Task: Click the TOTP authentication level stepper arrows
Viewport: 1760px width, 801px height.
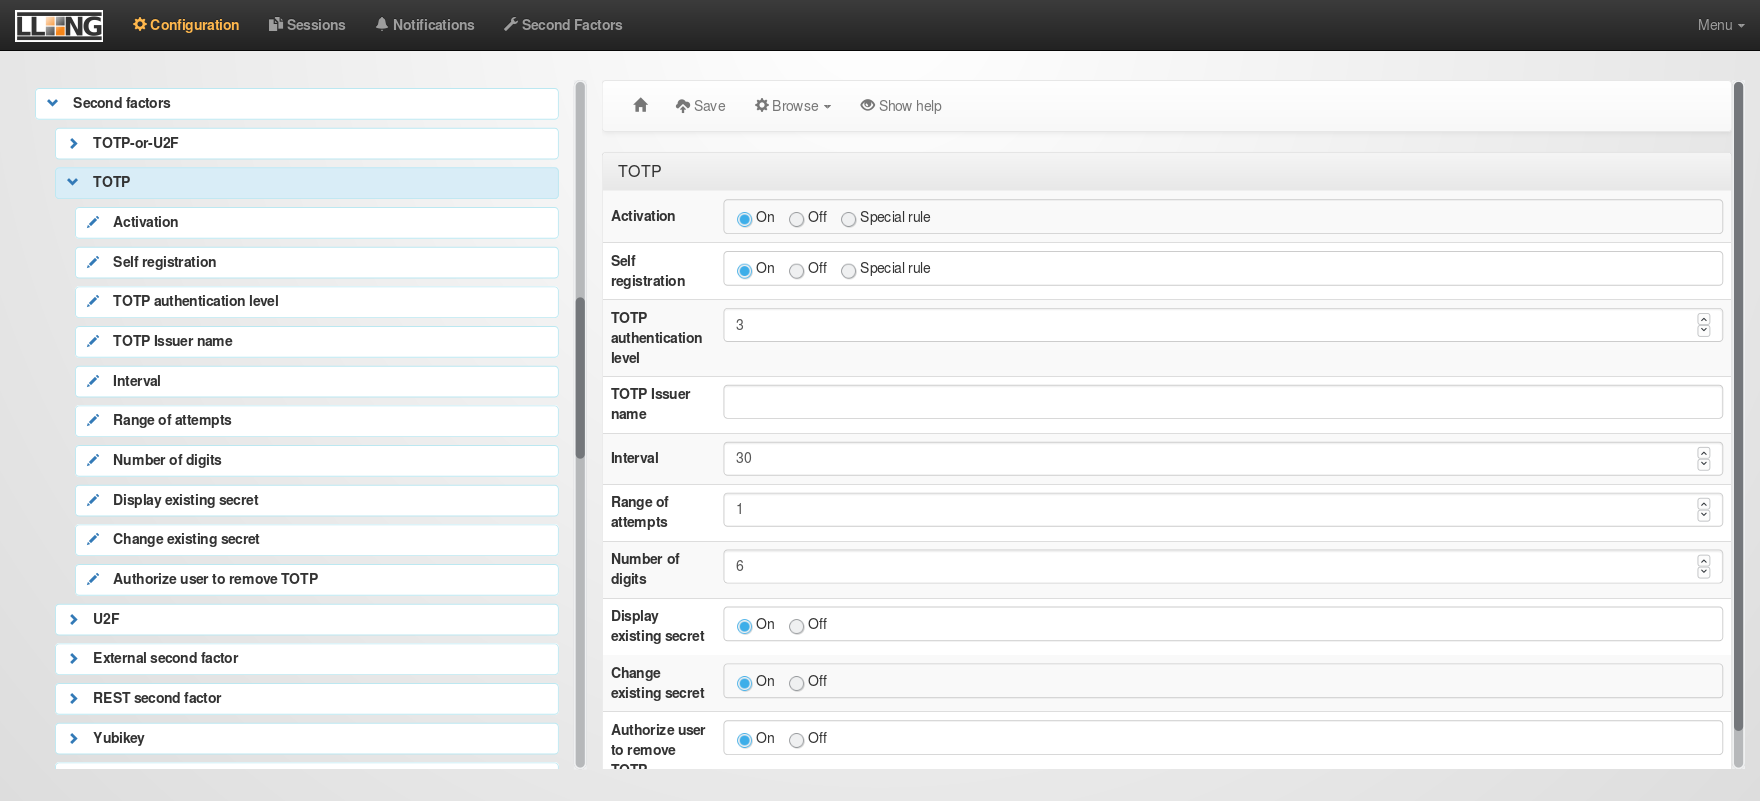Action: [1704, 325]
